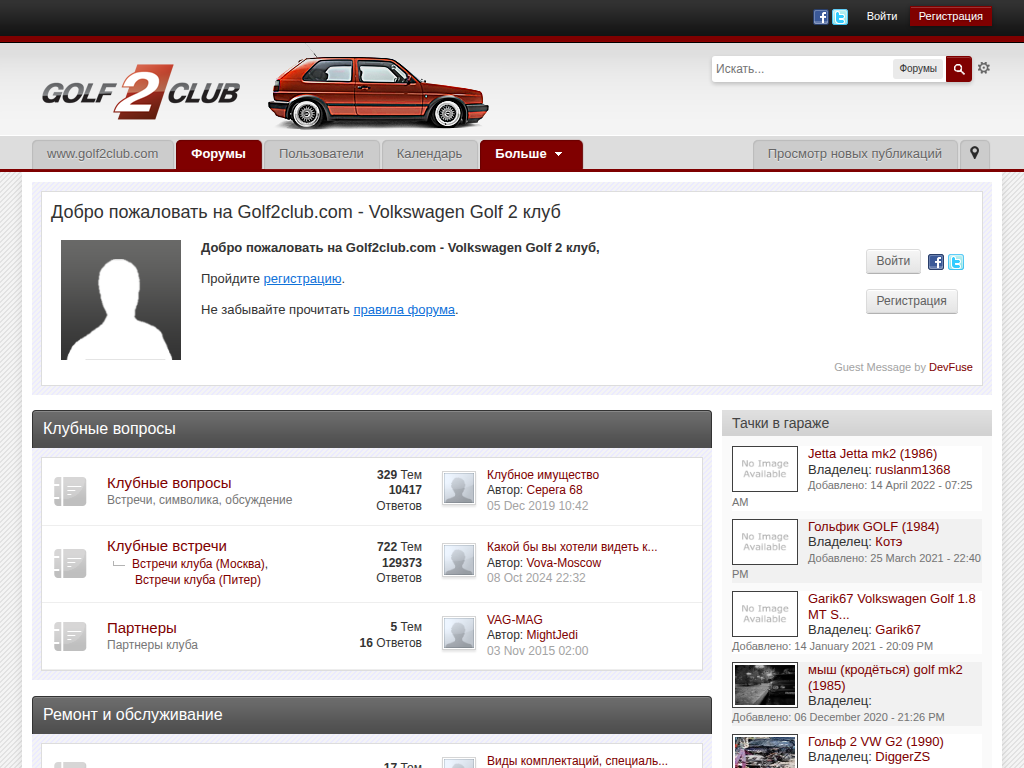Click the map marker icon tab

(974, 154)
